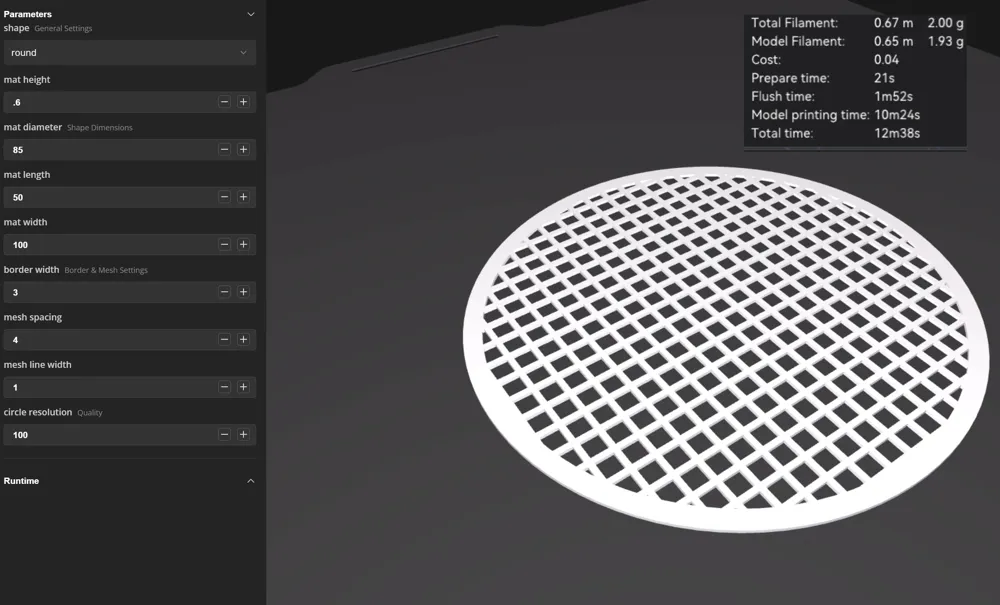Increase mat length with the plus button
Viewport: 1000px width, 605px height.
pos(244,197)
